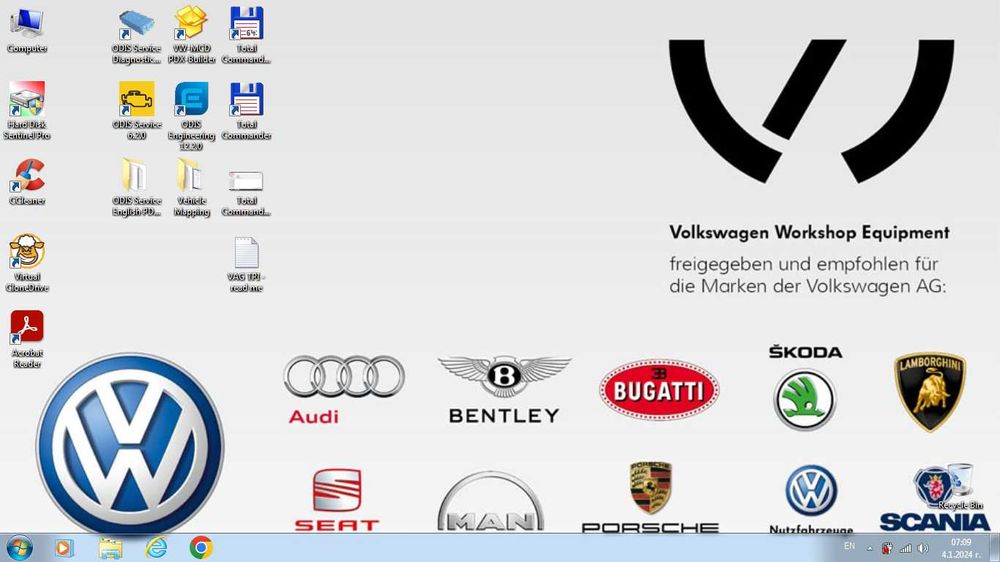
Task: Launch Internet Explorer from taskbar
Action: (x=156, y=548)
